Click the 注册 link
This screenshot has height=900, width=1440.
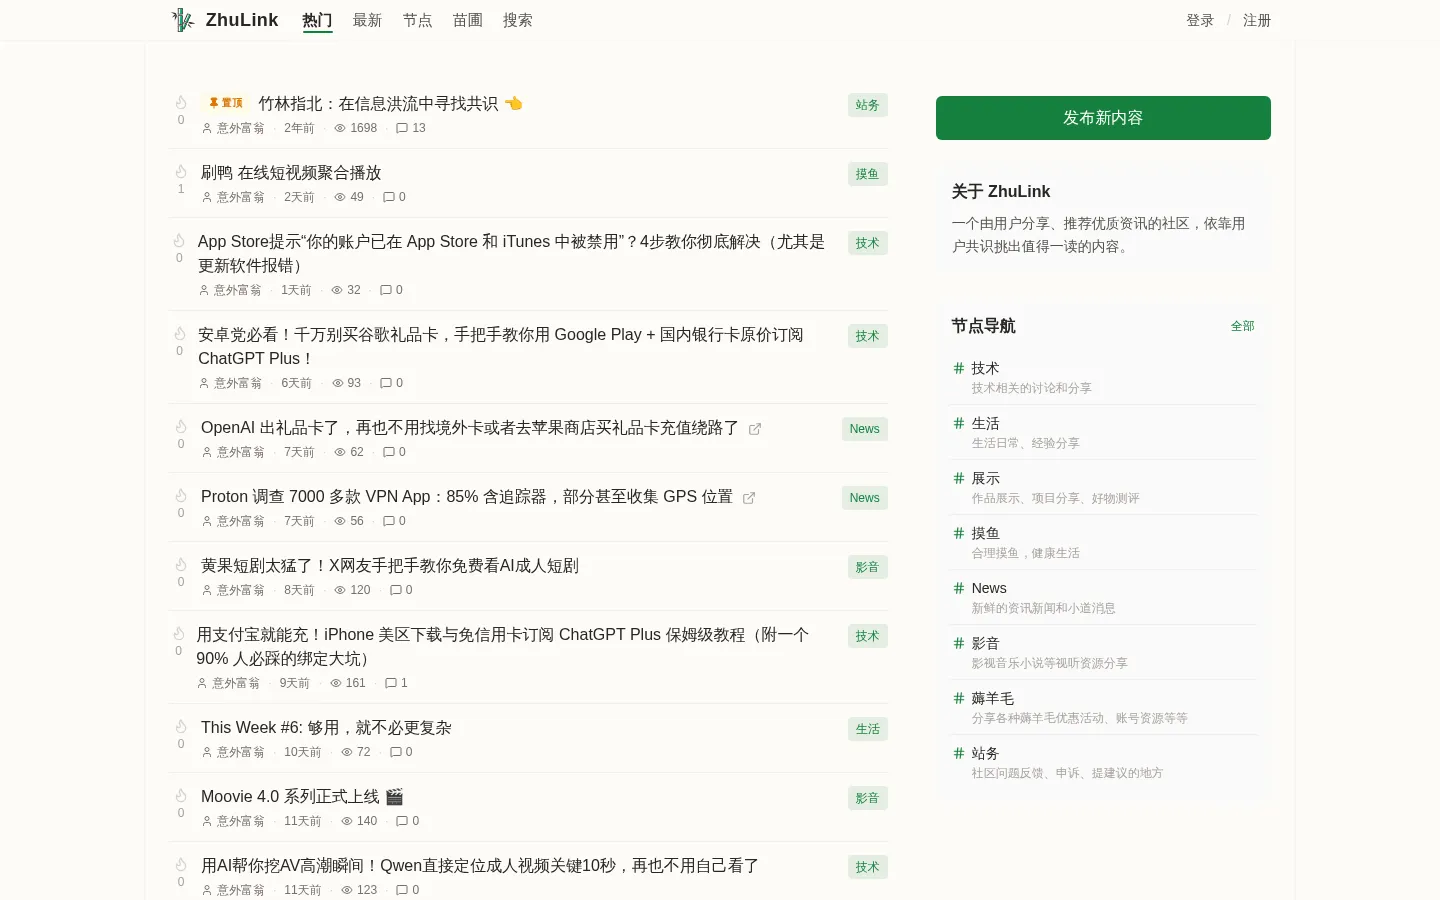[1257, 20]
